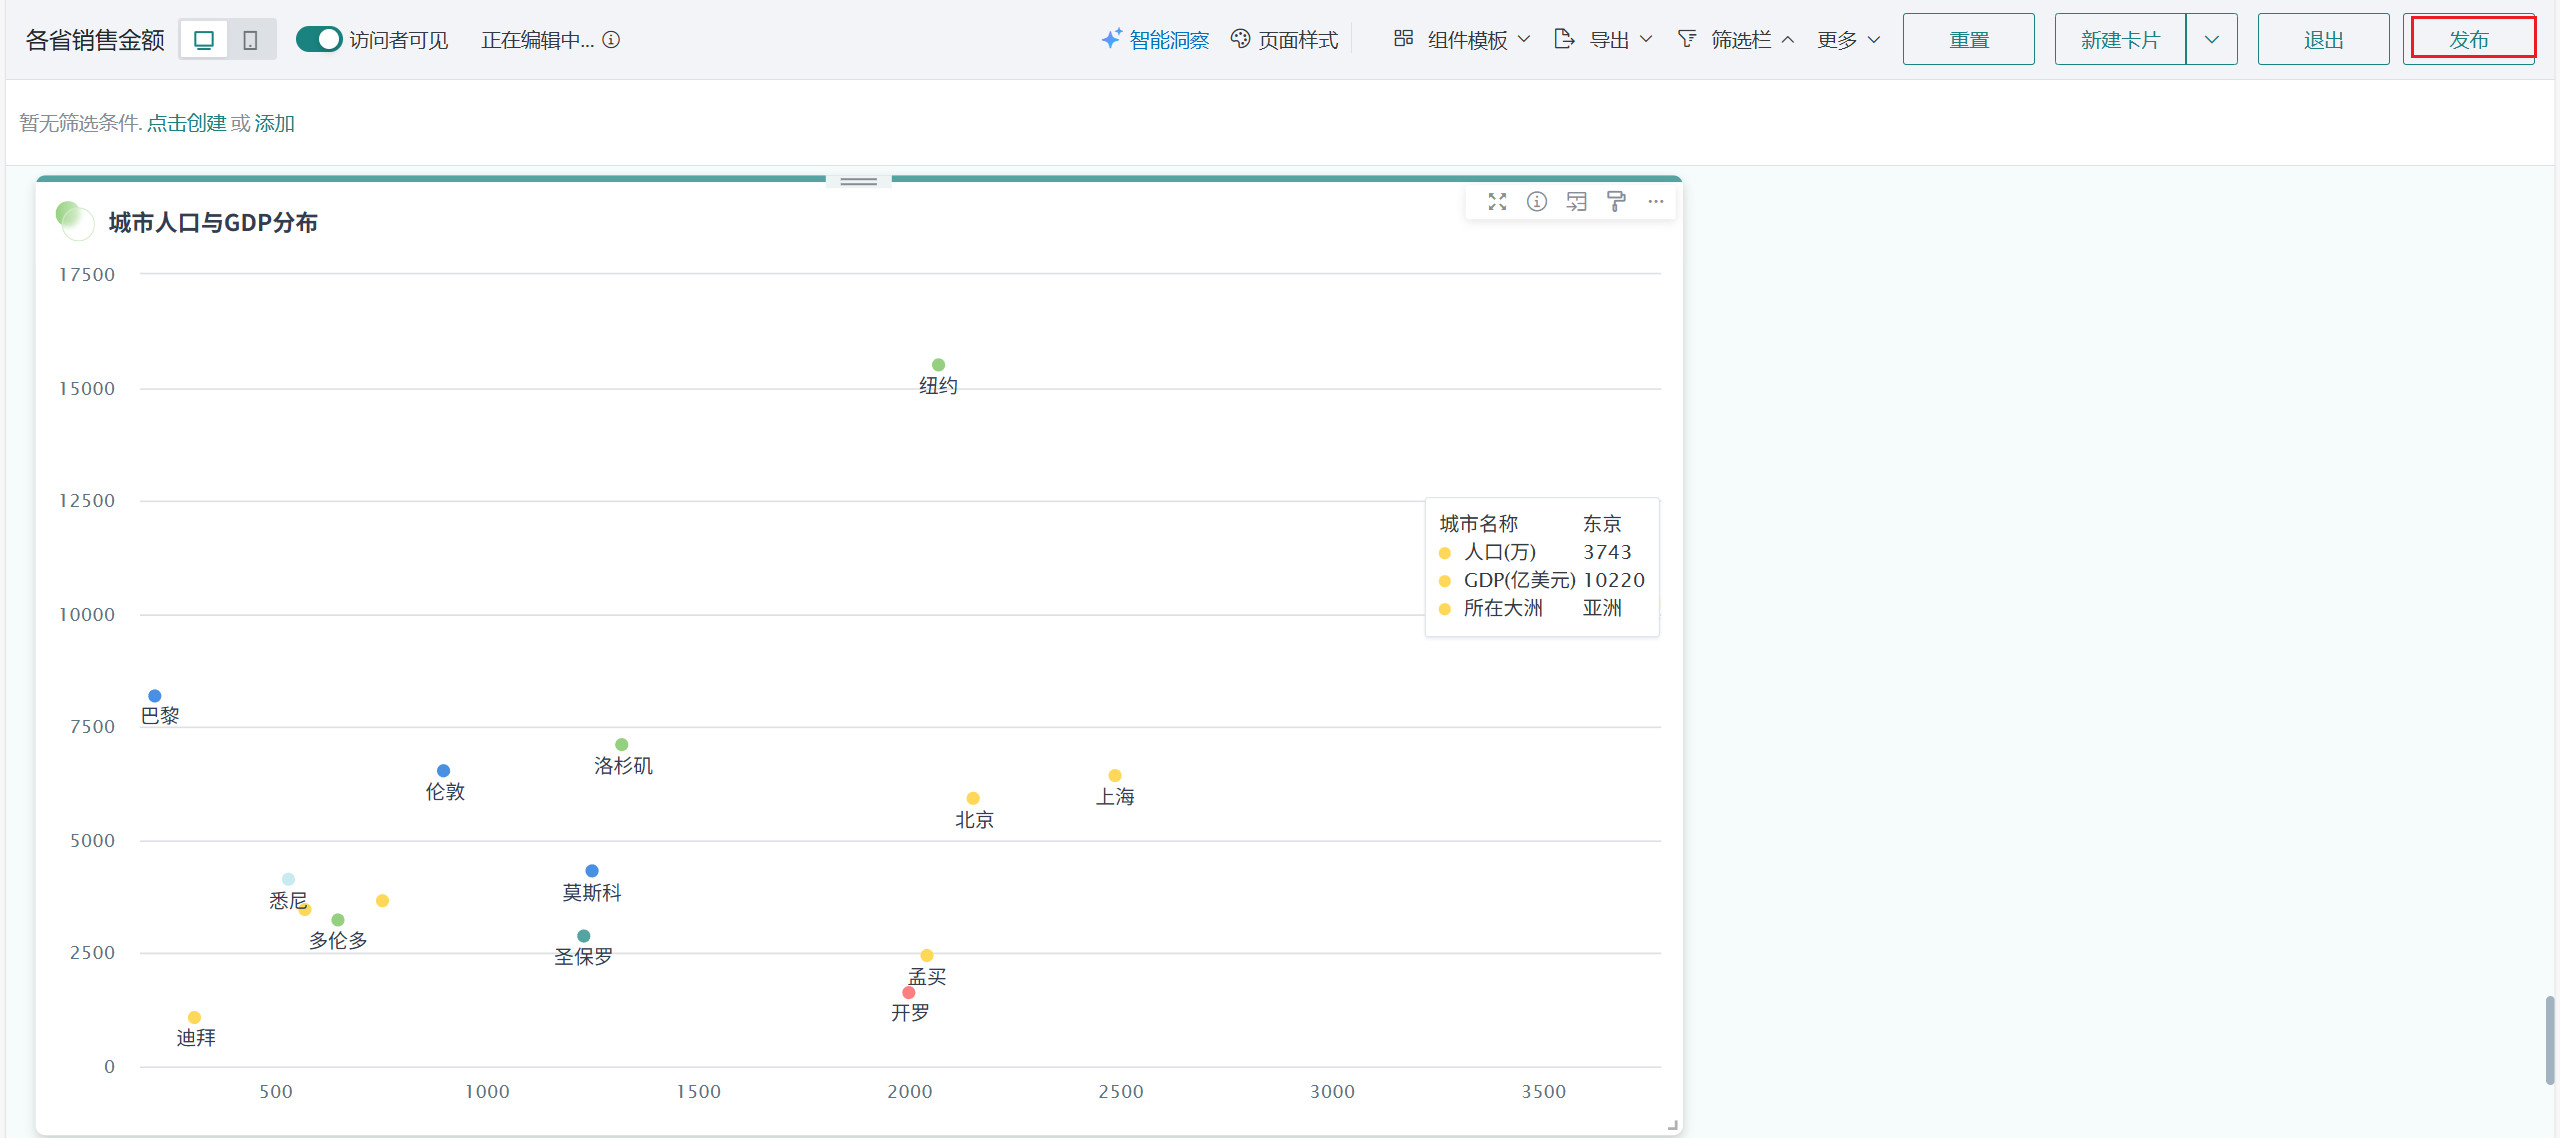2560x1138 pixels.
Task: Open the paint roller style icon on the card
Action: [x=1616, y=202]
